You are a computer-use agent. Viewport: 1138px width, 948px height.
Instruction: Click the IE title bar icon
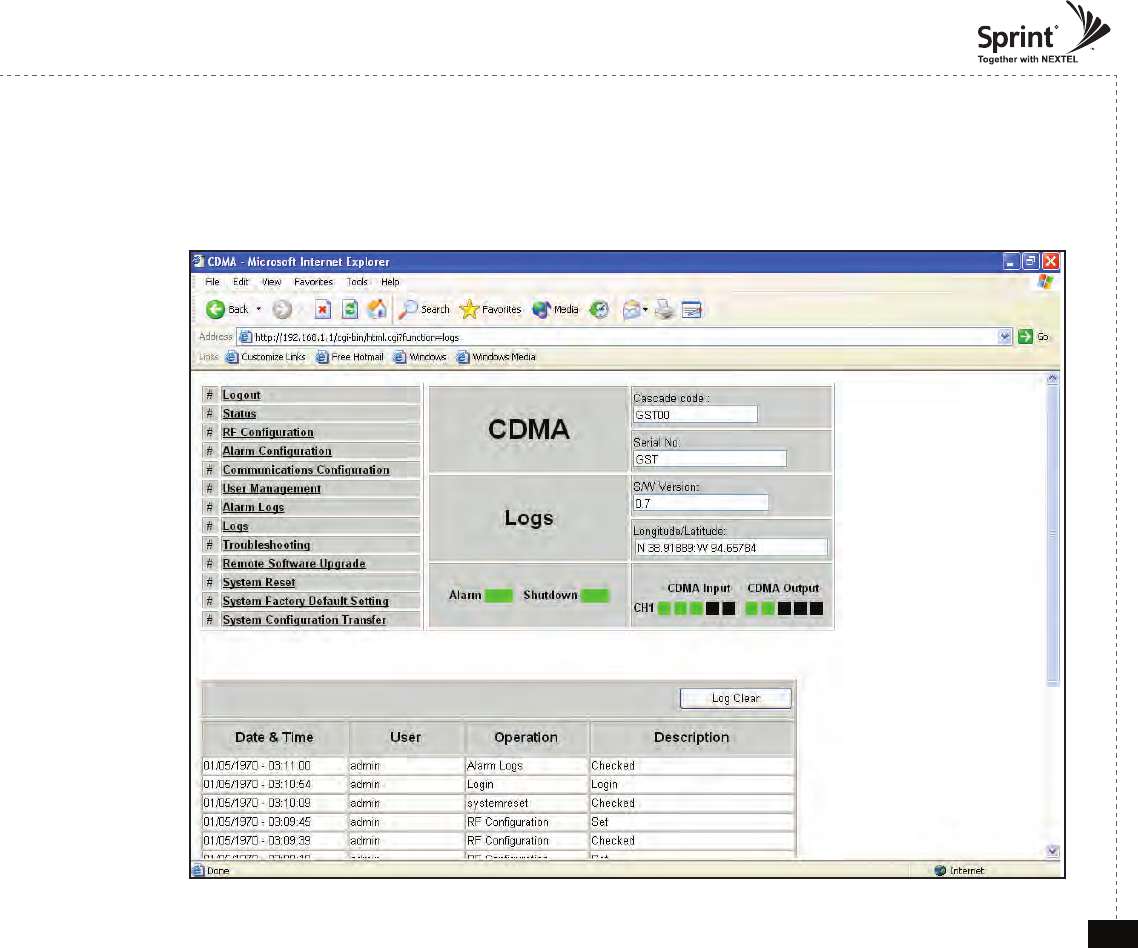click(x=199, y=261)
